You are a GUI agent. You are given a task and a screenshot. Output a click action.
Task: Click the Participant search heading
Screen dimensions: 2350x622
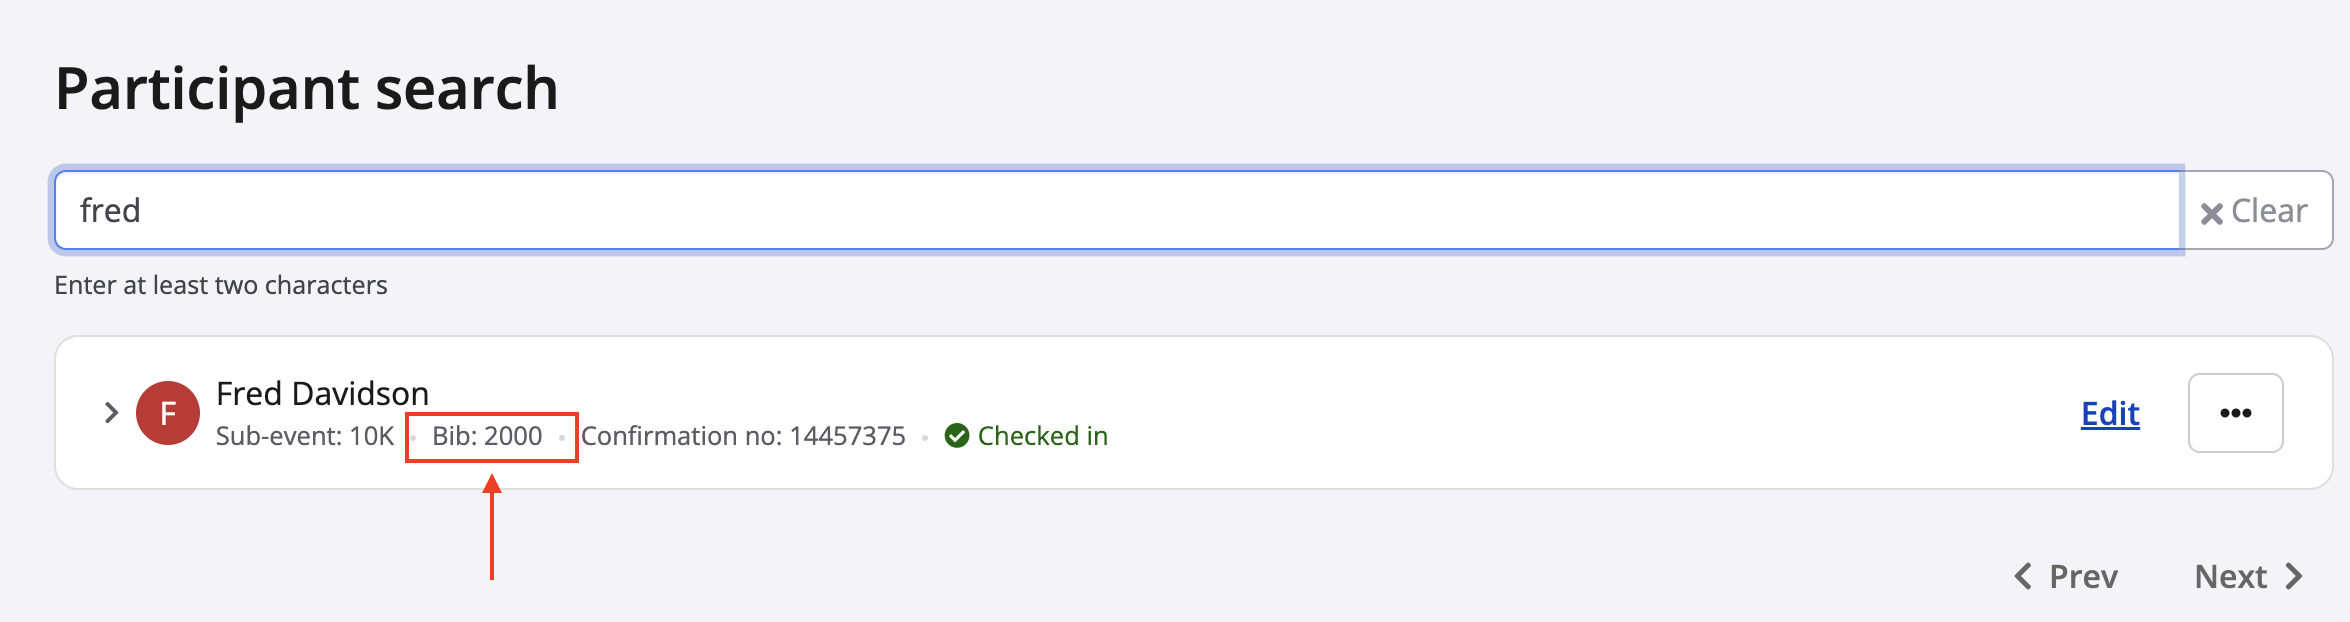(306, 88)
